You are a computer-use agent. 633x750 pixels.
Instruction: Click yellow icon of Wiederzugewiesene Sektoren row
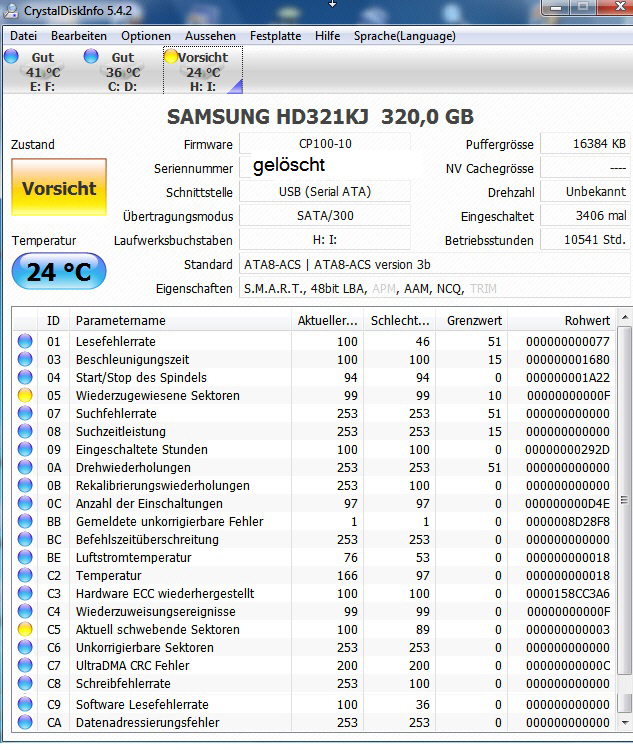pyautogui.click(x=25, y=395)
